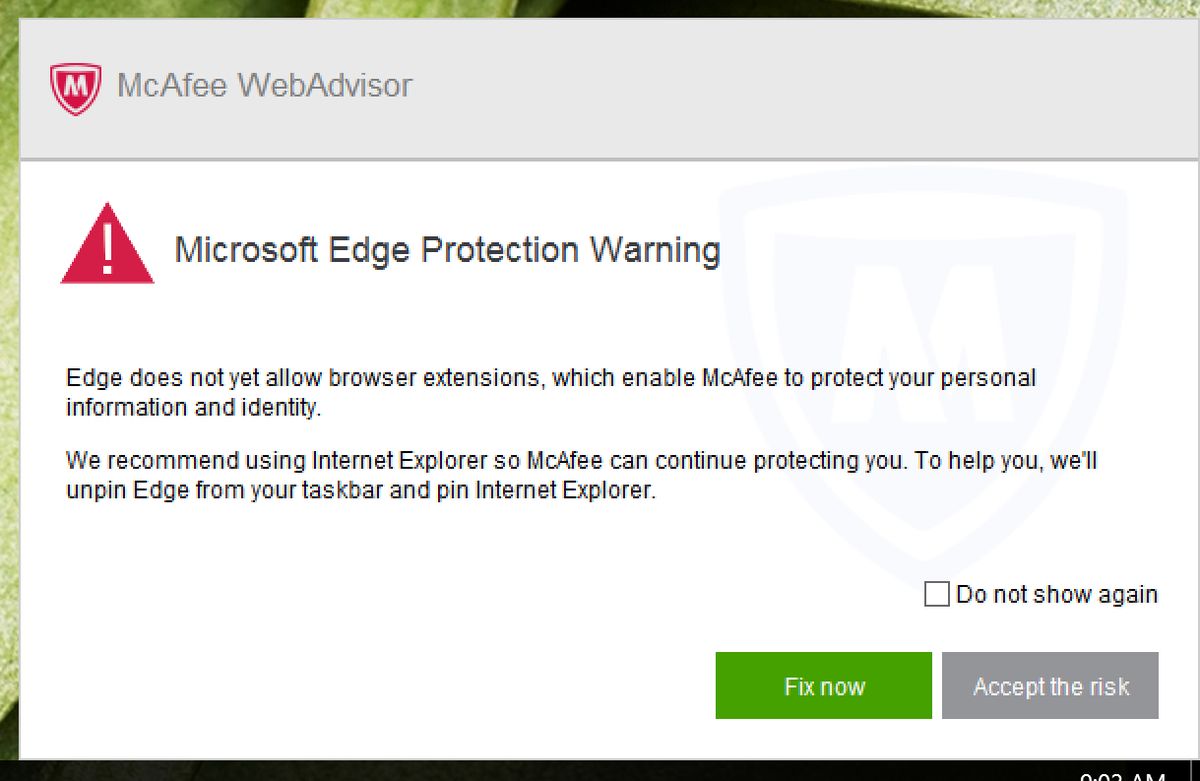1200x781 pixels.
Task: Select the gray Accept the risk button
Action: [1050, 686]
